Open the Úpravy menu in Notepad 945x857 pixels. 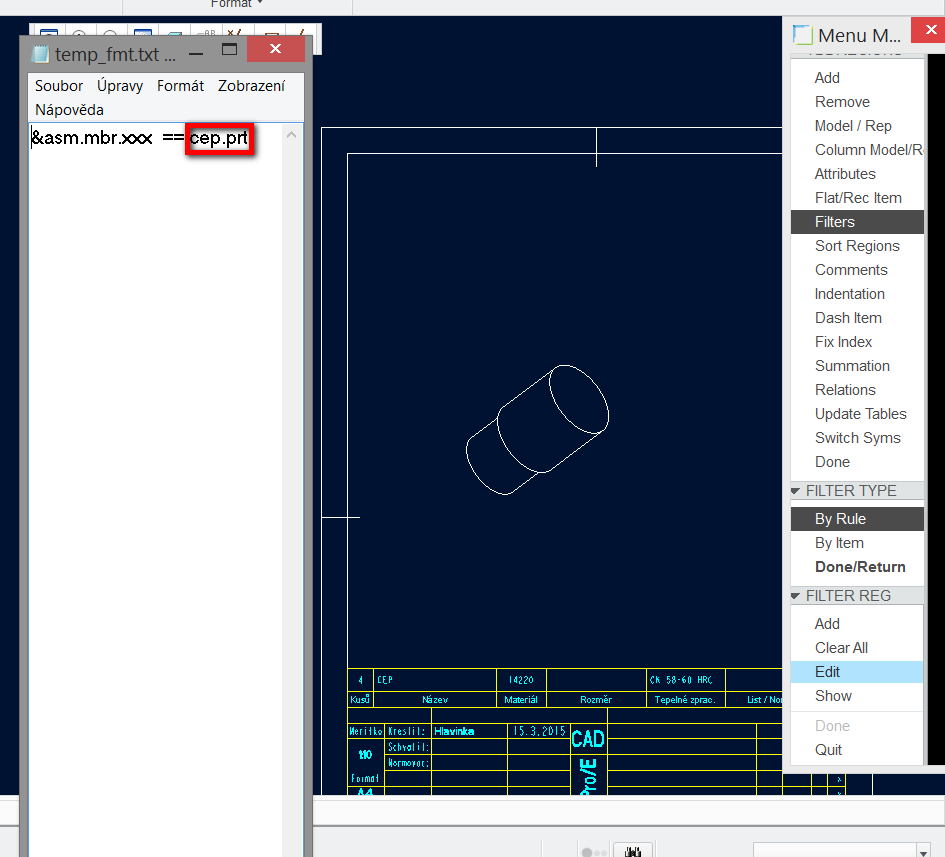120,86
